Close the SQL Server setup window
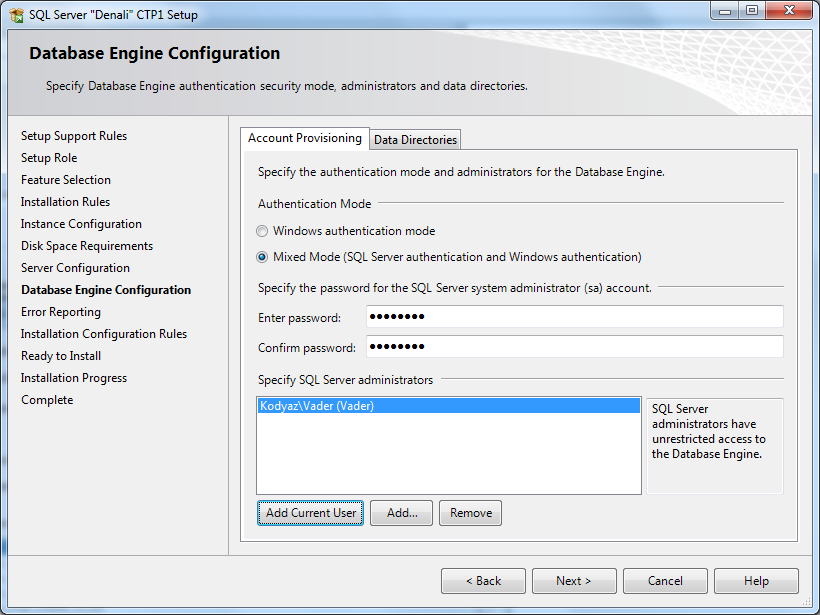The image size is (820, 615). click(789, 10)
